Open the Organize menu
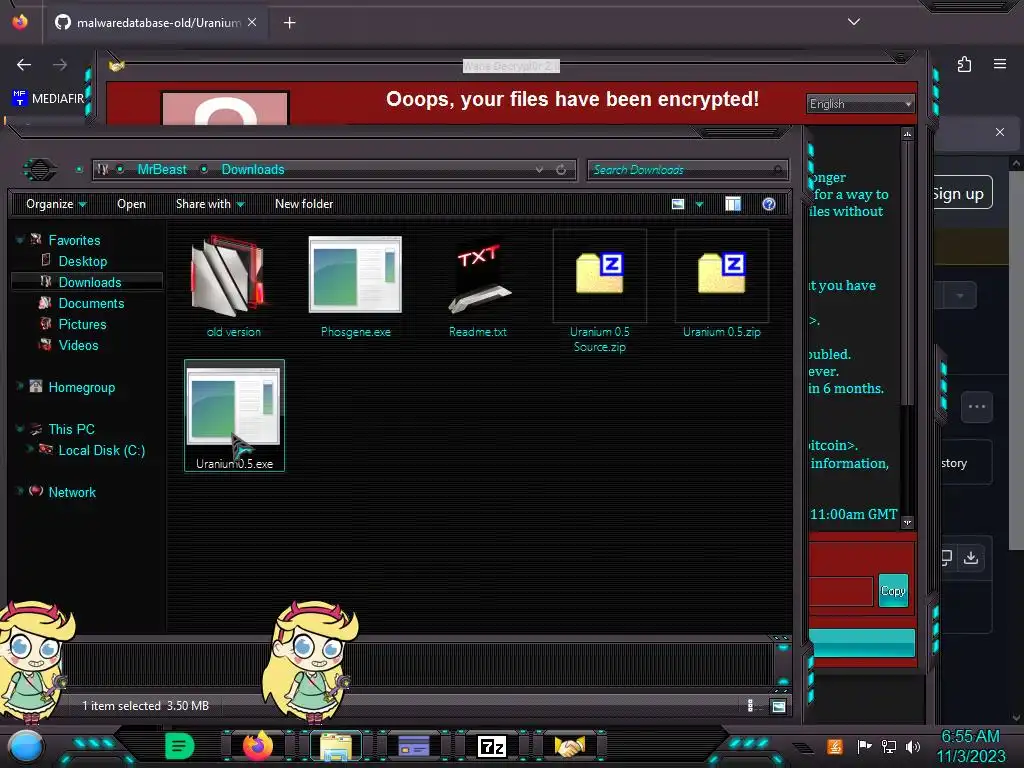This screenshot has width=1024, height=768. click(x=56, y=204)
